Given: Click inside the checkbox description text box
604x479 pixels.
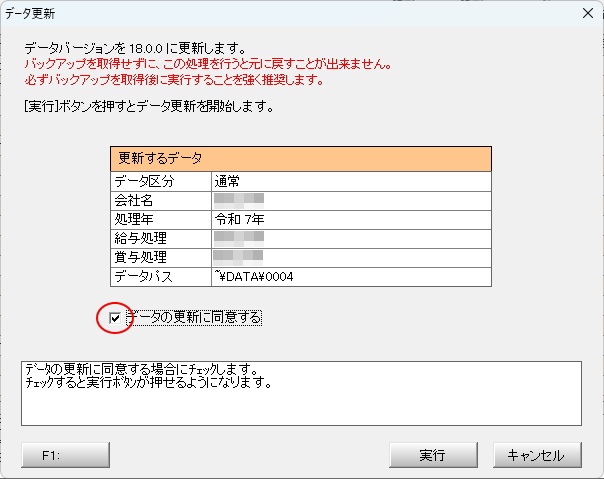Looking at the screenshot, I should coord(300,400).
